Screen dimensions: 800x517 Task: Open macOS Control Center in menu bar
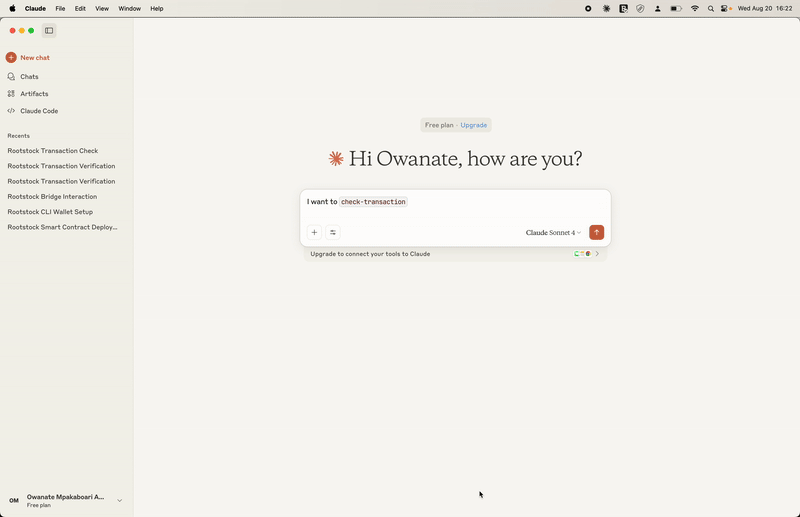[726, 8]
